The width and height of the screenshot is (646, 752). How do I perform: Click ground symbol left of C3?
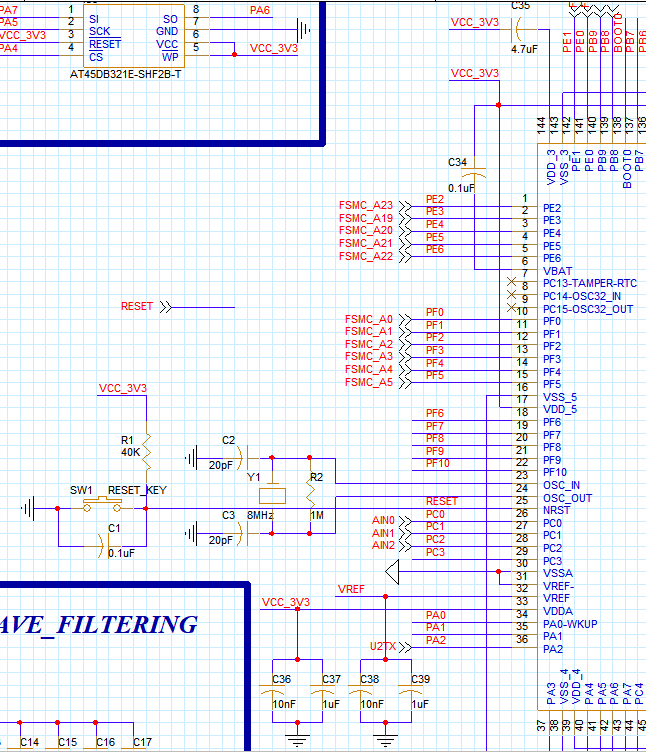click(191, 533)
